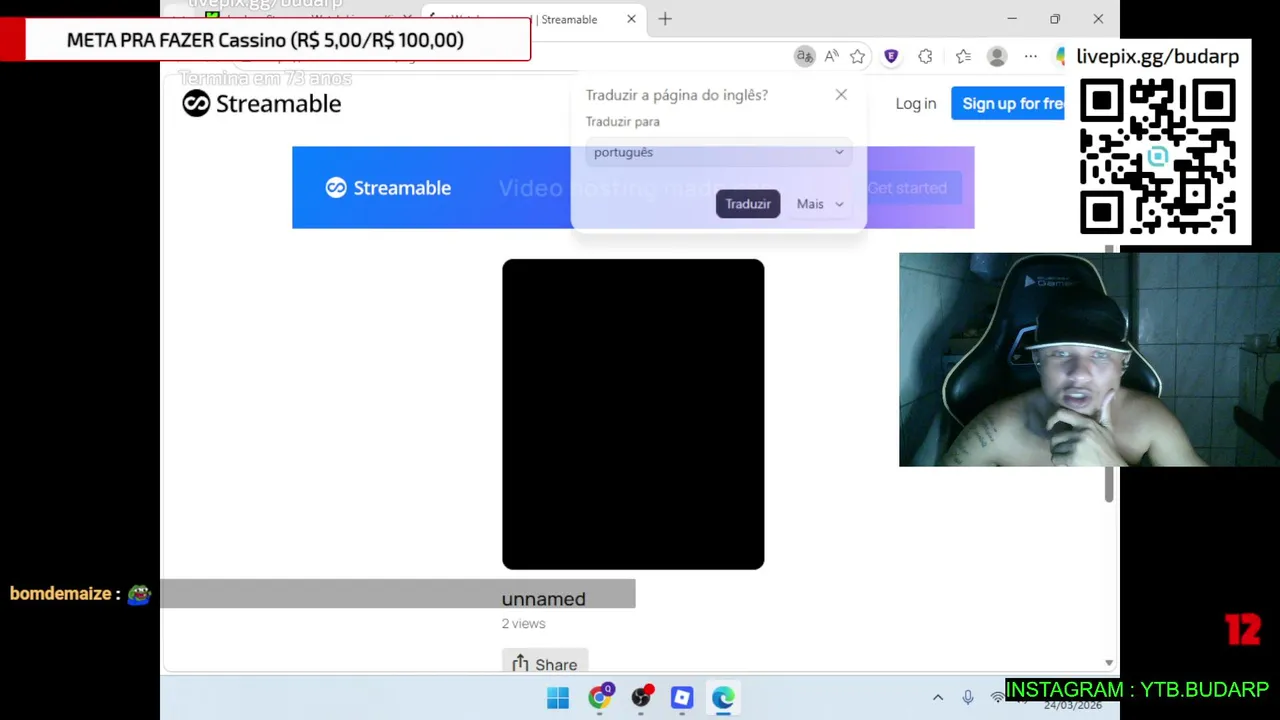The width and height of the screenshot is (1280, 720).
Task: Close the Streamable browser tab
Action: (x=631, y=19)
